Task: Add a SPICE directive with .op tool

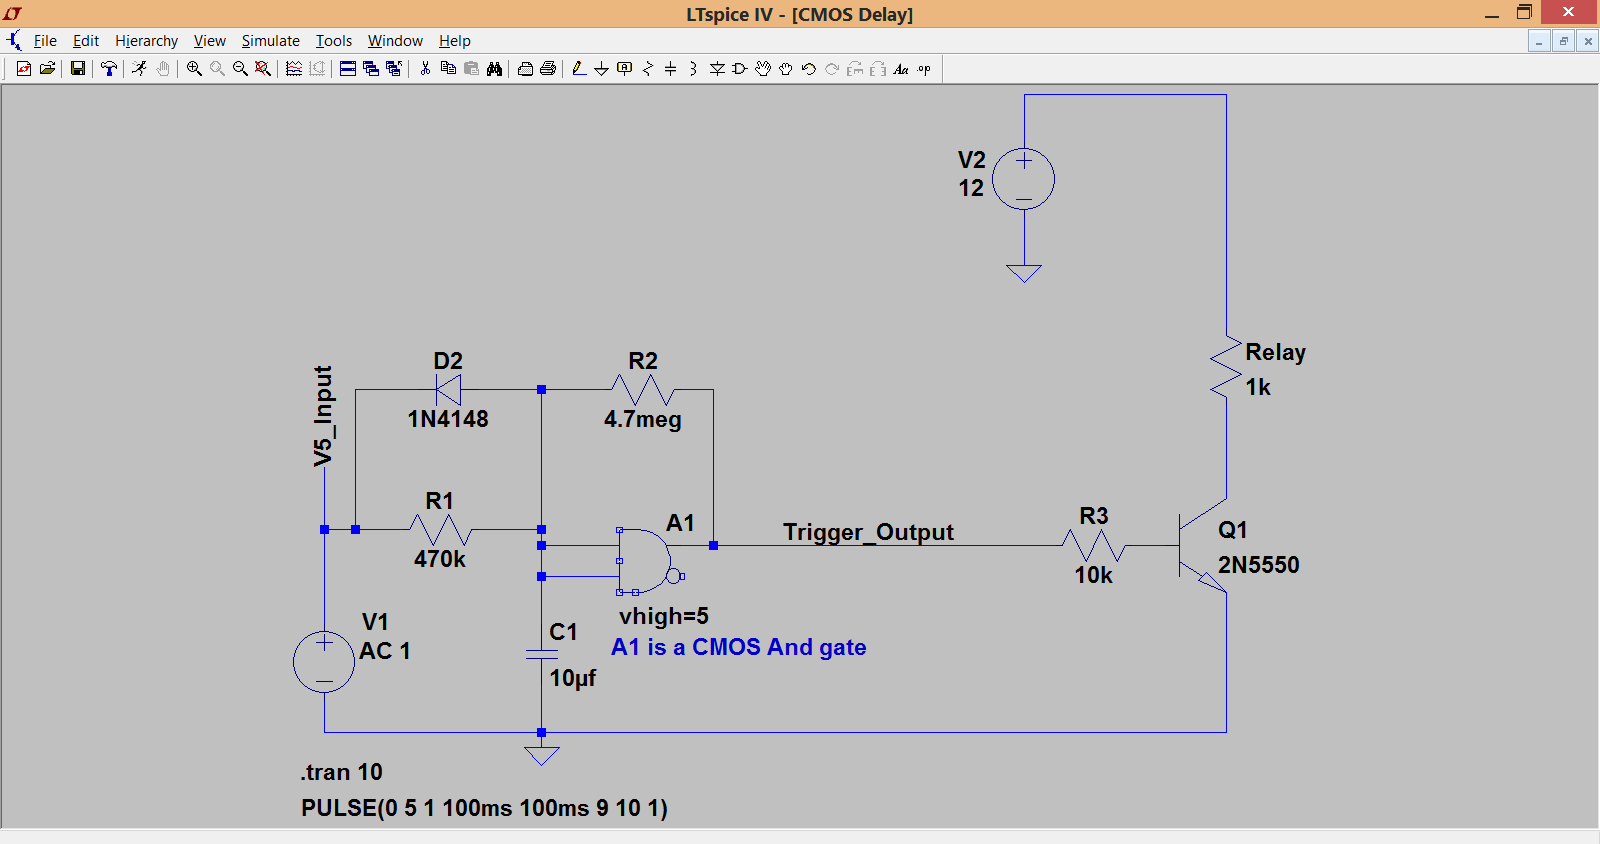Action: pos(924,69)
